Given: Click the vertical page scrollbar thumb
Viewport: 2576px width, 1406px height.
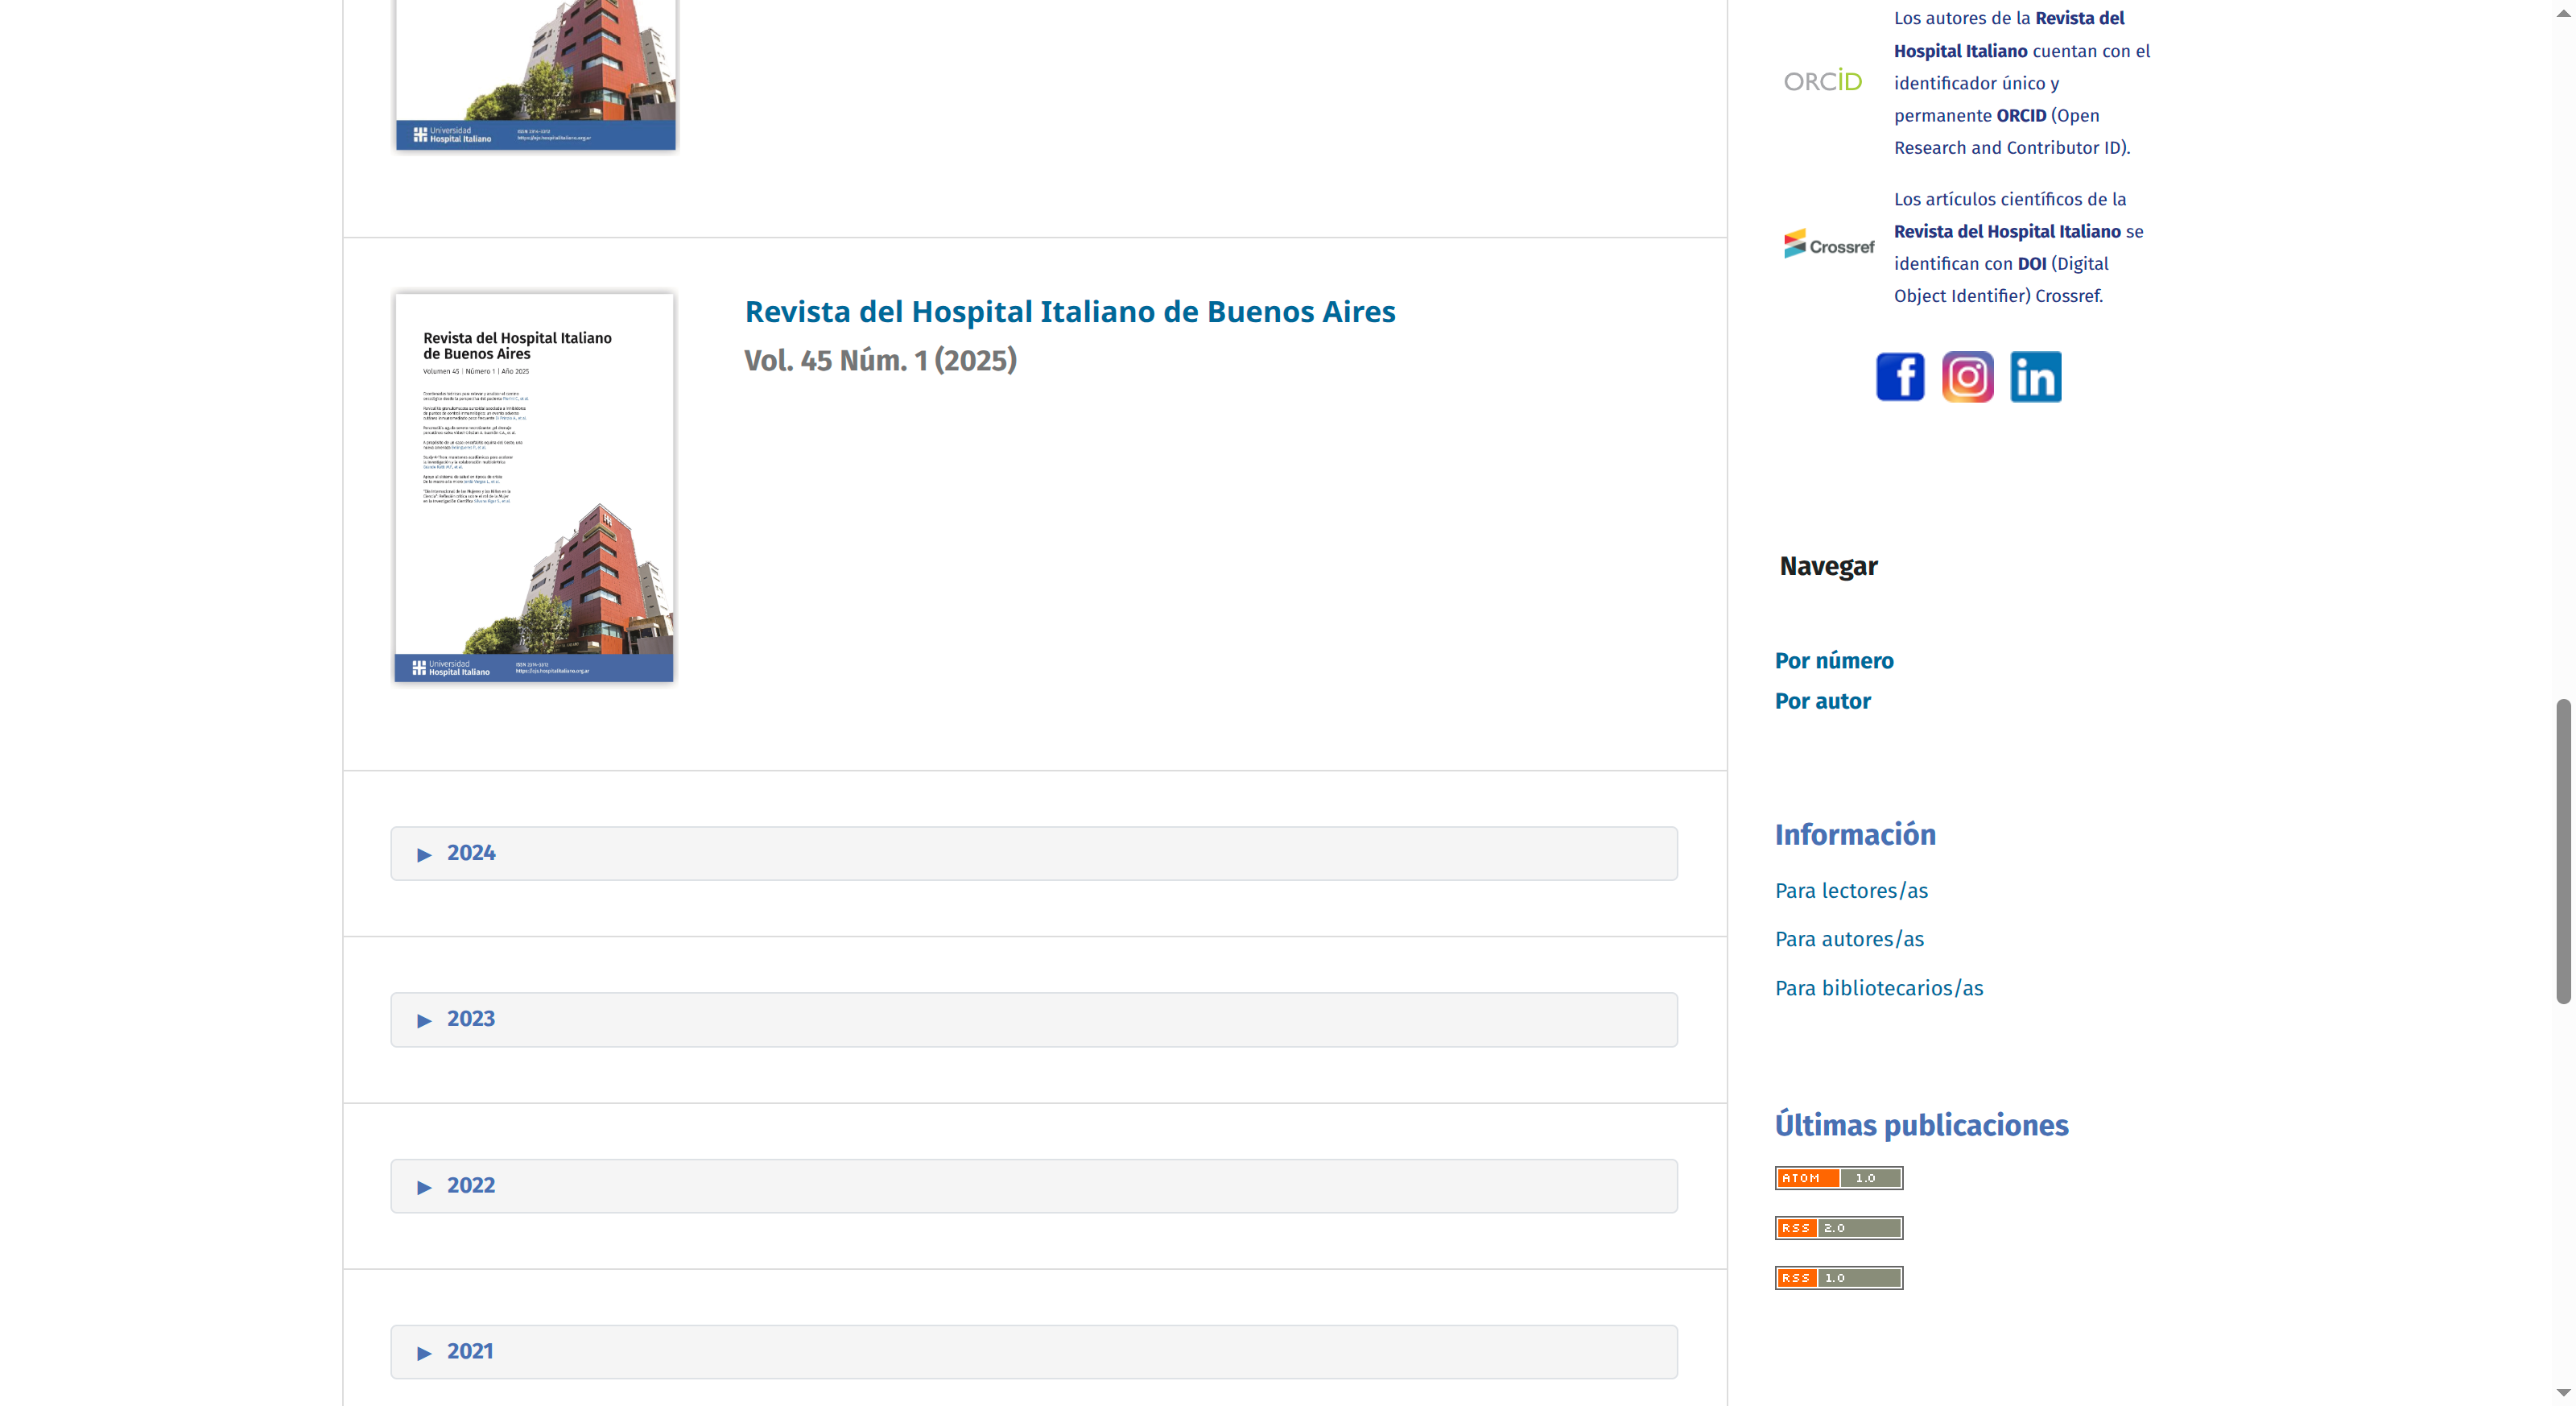Looking at the screenshot, I should pyautogui.click(x=2562, y=851).
